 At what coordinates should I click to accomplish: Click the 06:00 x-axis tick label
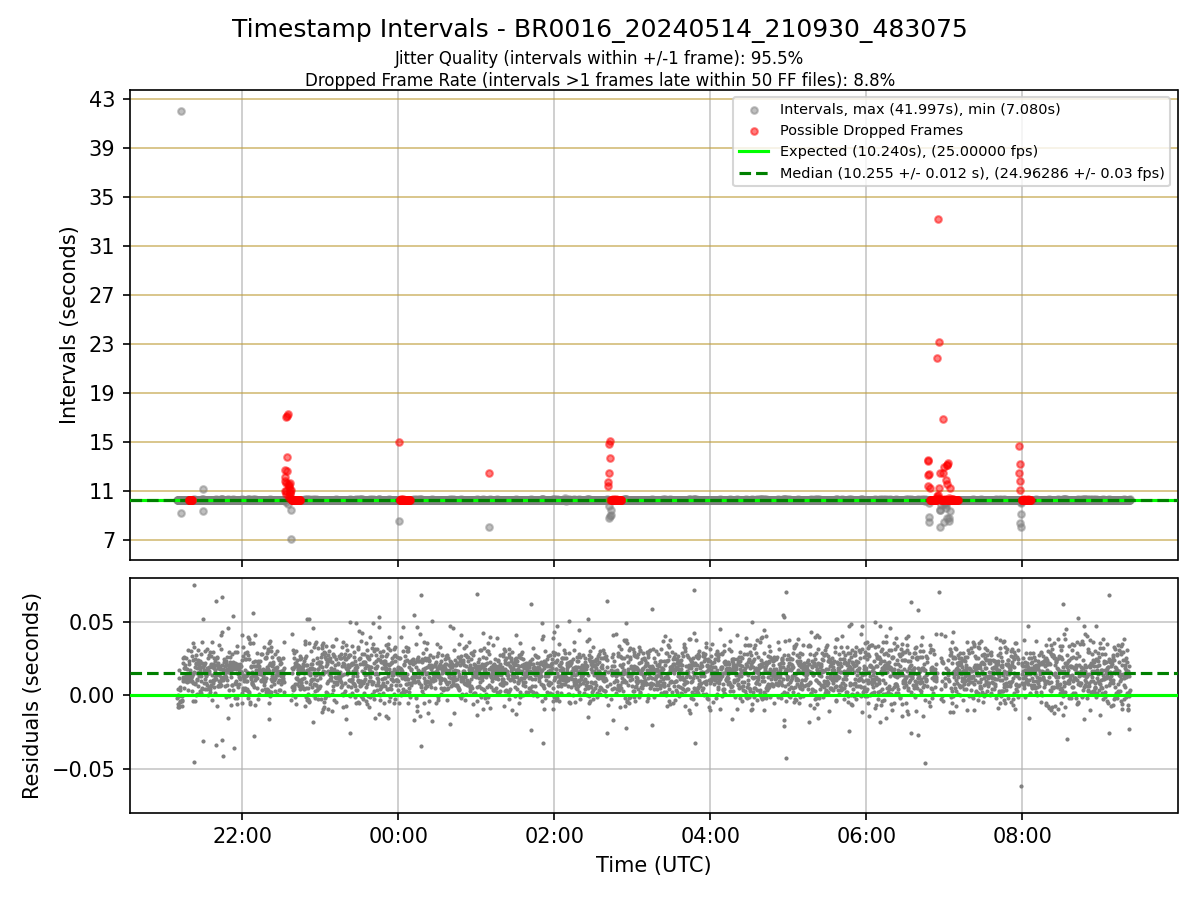pos(865,836)
